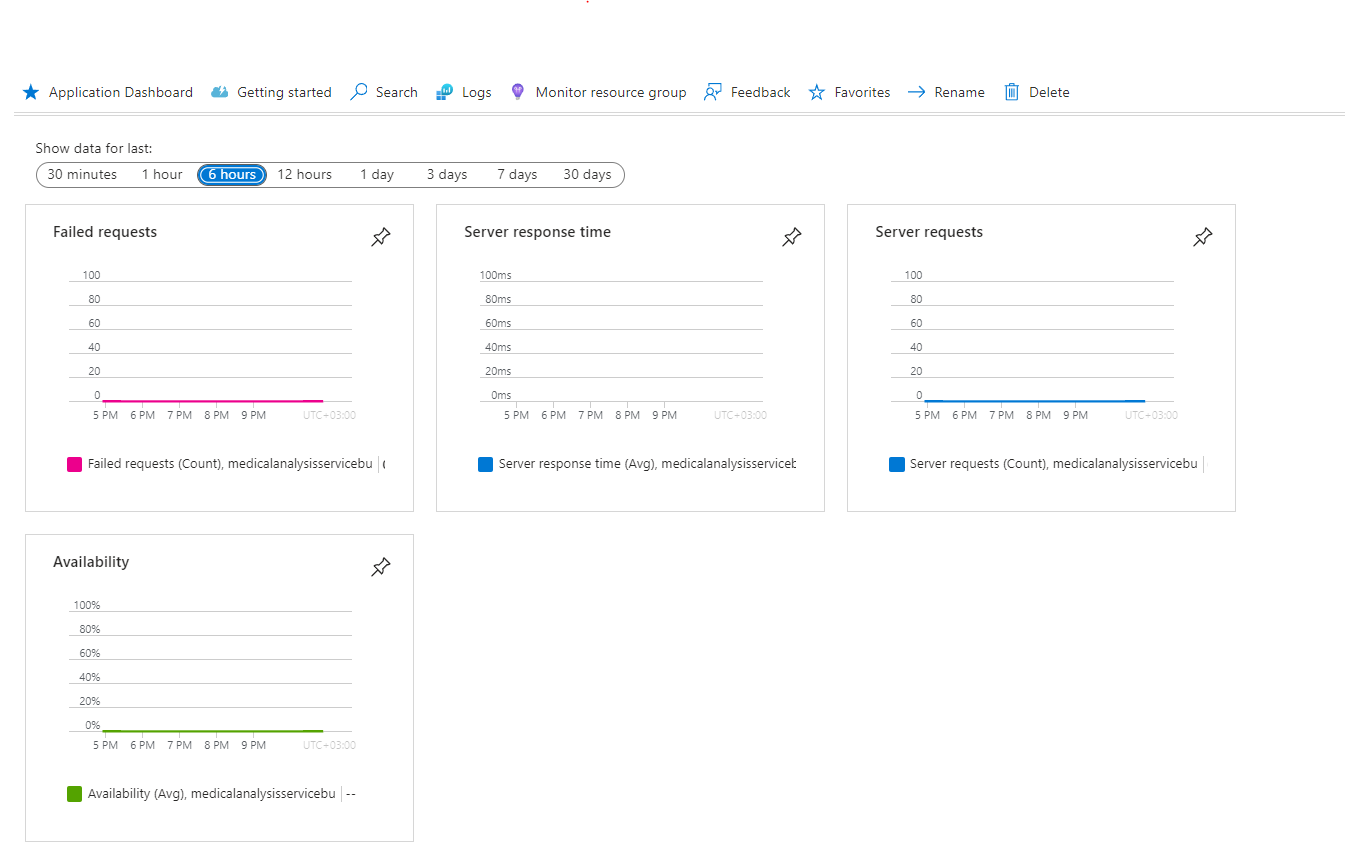The width and height of the screenshot is (1345, 863).
Task: Click the pink Failed requests legend swatch
Action: click(74, 464)
